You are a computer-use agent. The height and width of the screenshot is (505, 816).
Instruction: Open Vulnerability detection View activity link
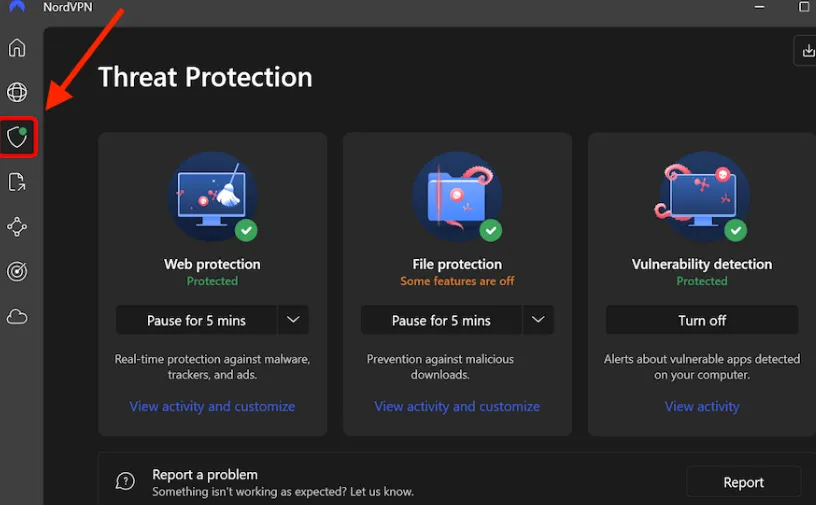point(702,406)
